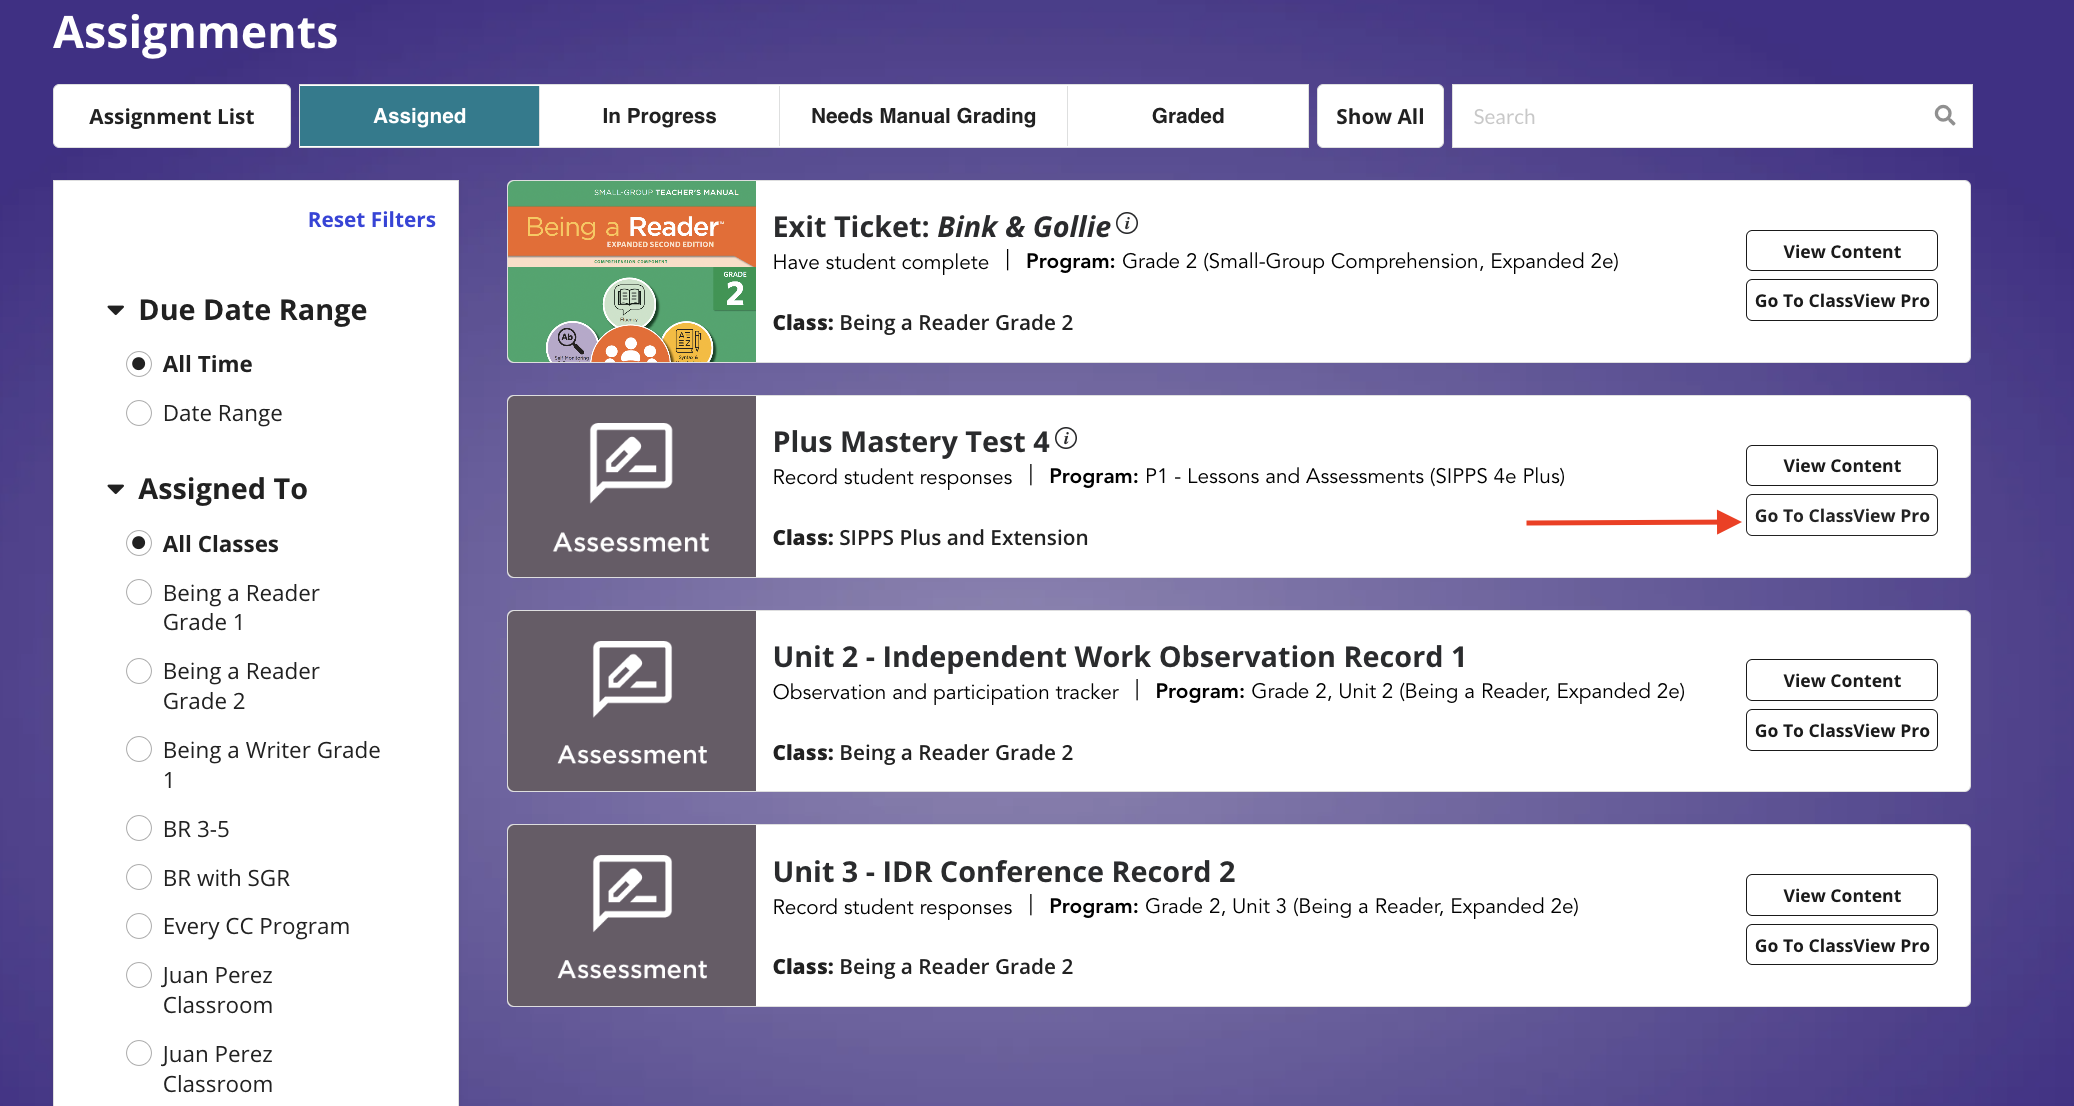Select the Date Range radio option

point(139,413)
